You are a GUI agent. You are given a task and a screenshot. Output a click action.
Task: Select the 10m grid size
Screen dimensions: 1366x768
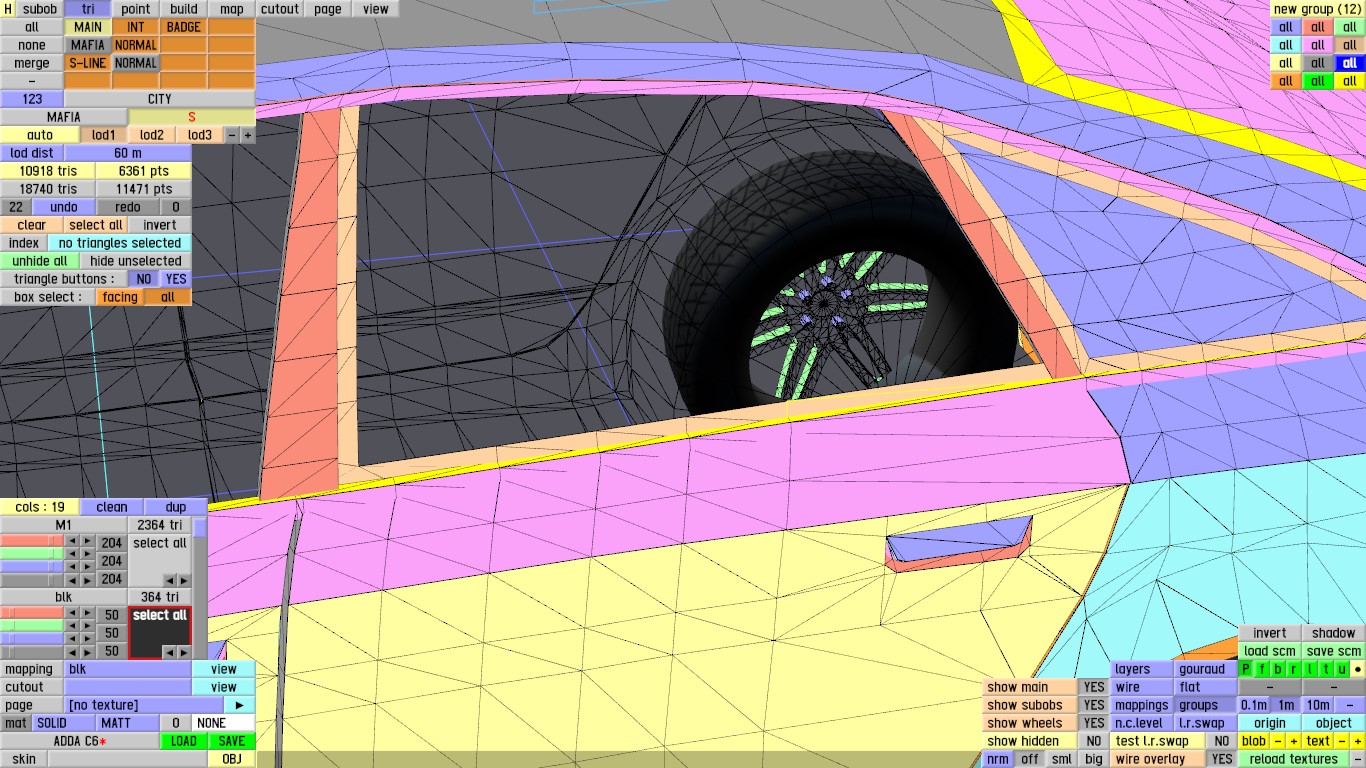[x=1318, y=705]
